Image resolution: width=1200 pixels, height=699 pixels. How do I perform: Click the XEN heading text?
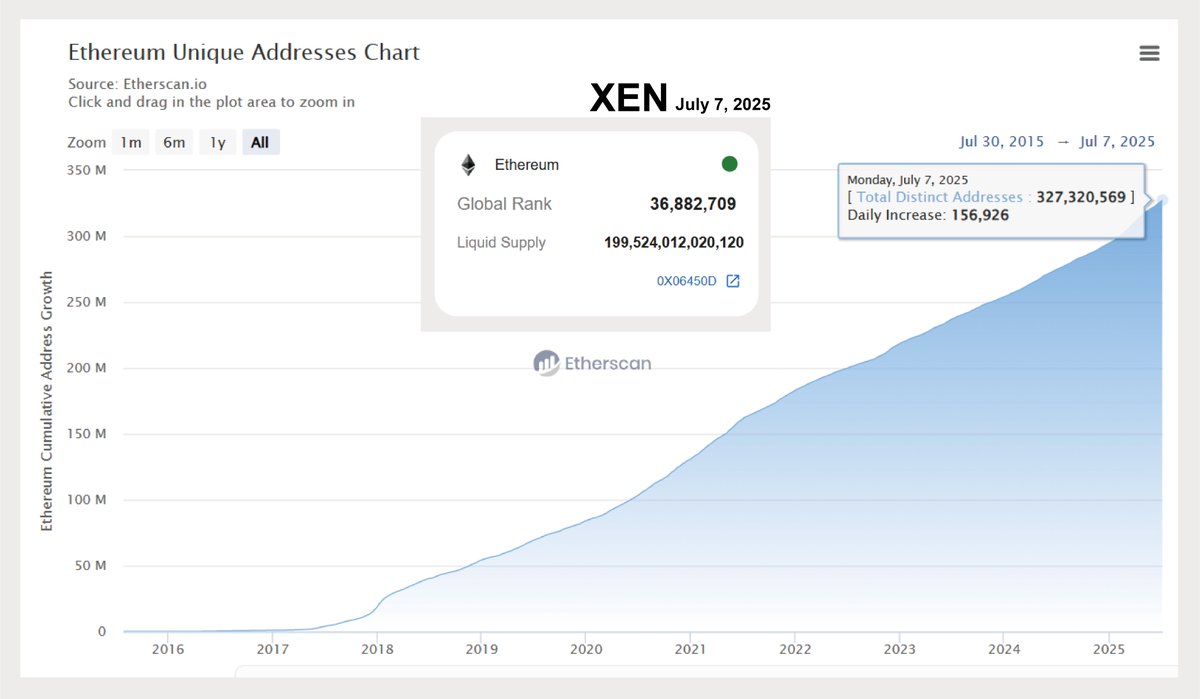(629, 98)
